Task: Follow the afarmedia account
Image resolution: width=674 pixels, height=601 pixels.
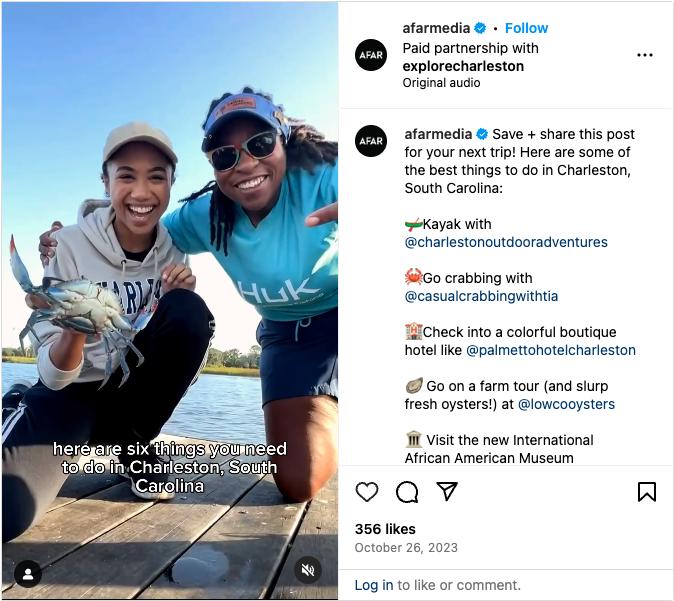Action: click(526, 28)
